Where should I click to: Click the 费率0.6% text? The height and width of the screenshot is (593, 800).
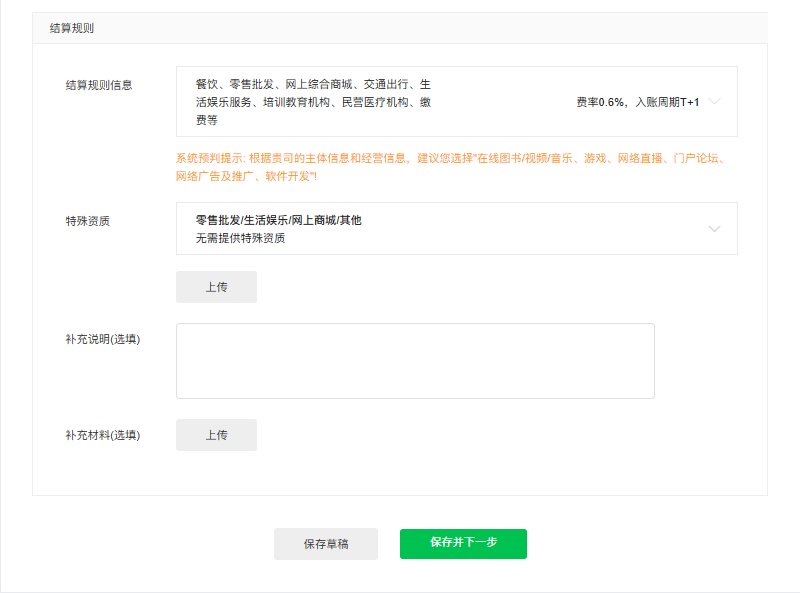[x=600, y=102]
